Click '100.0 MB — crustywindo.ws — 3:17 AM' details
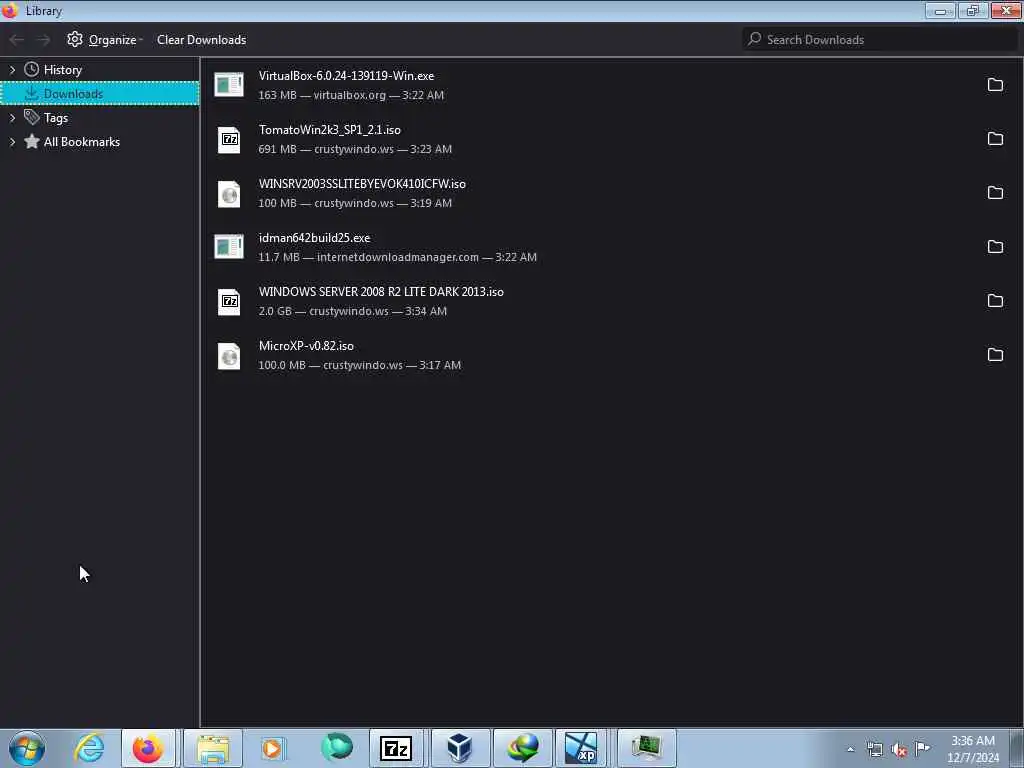Image resolution: width=1024 pixels, height=768 pixels. [359, 366]
